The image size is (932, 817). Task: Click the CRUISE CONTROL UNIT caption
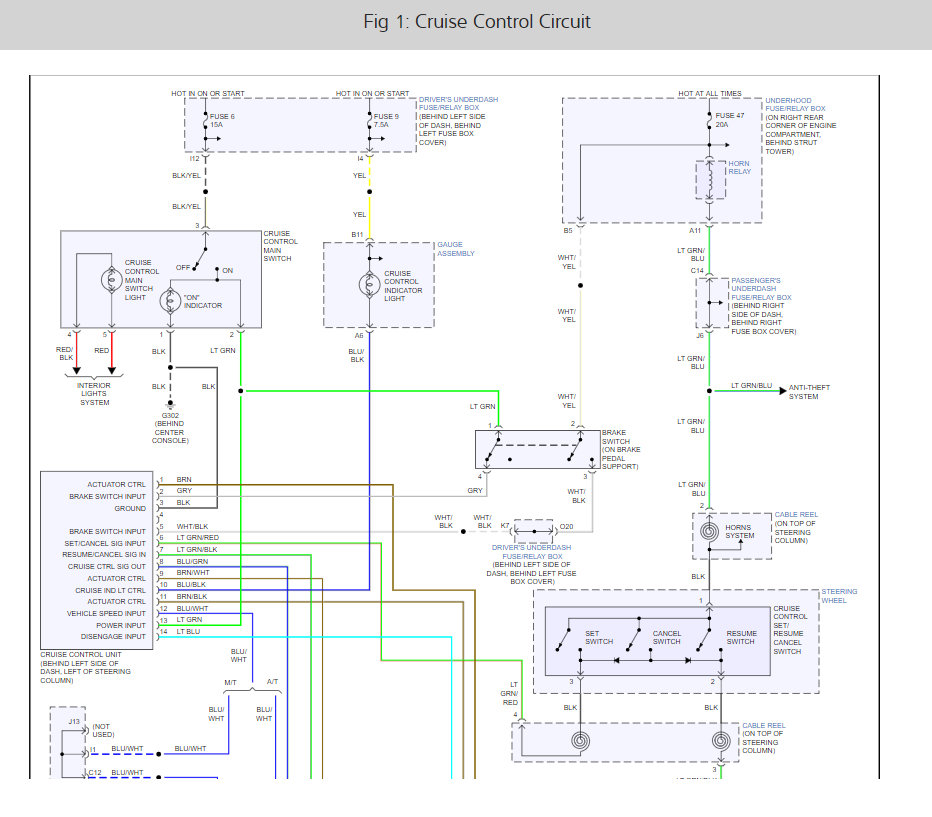coord(86,667)
